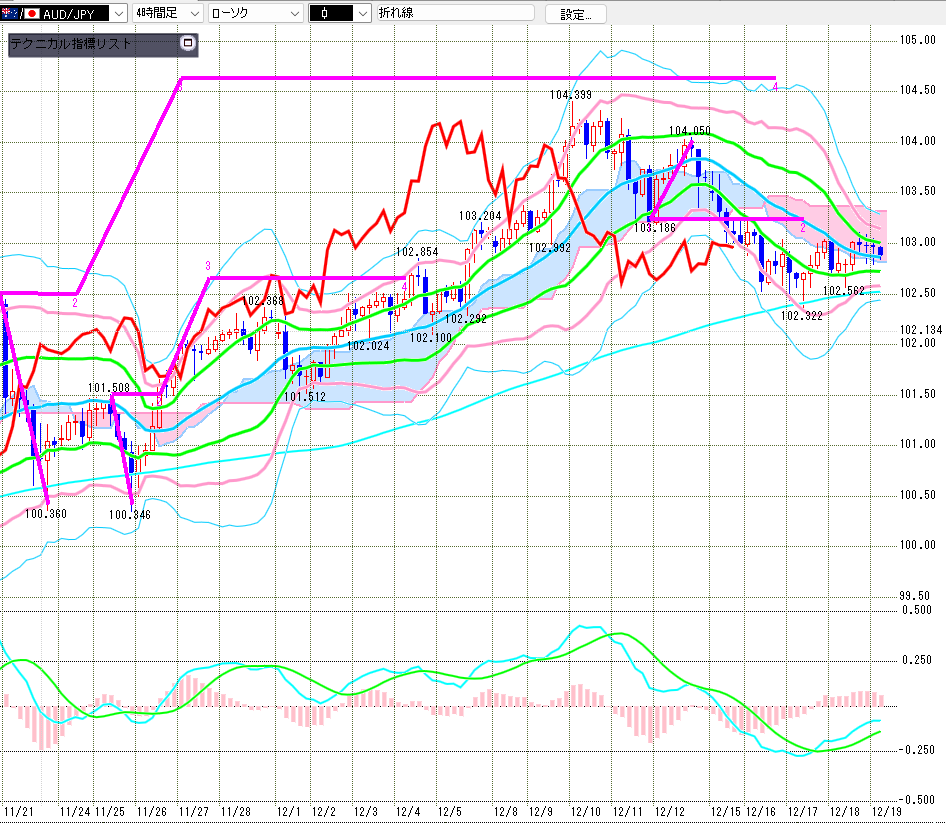This screenshot has height=823, width=946.
Task: Click the 101.508 price annotation
Action: coord(109,388)
